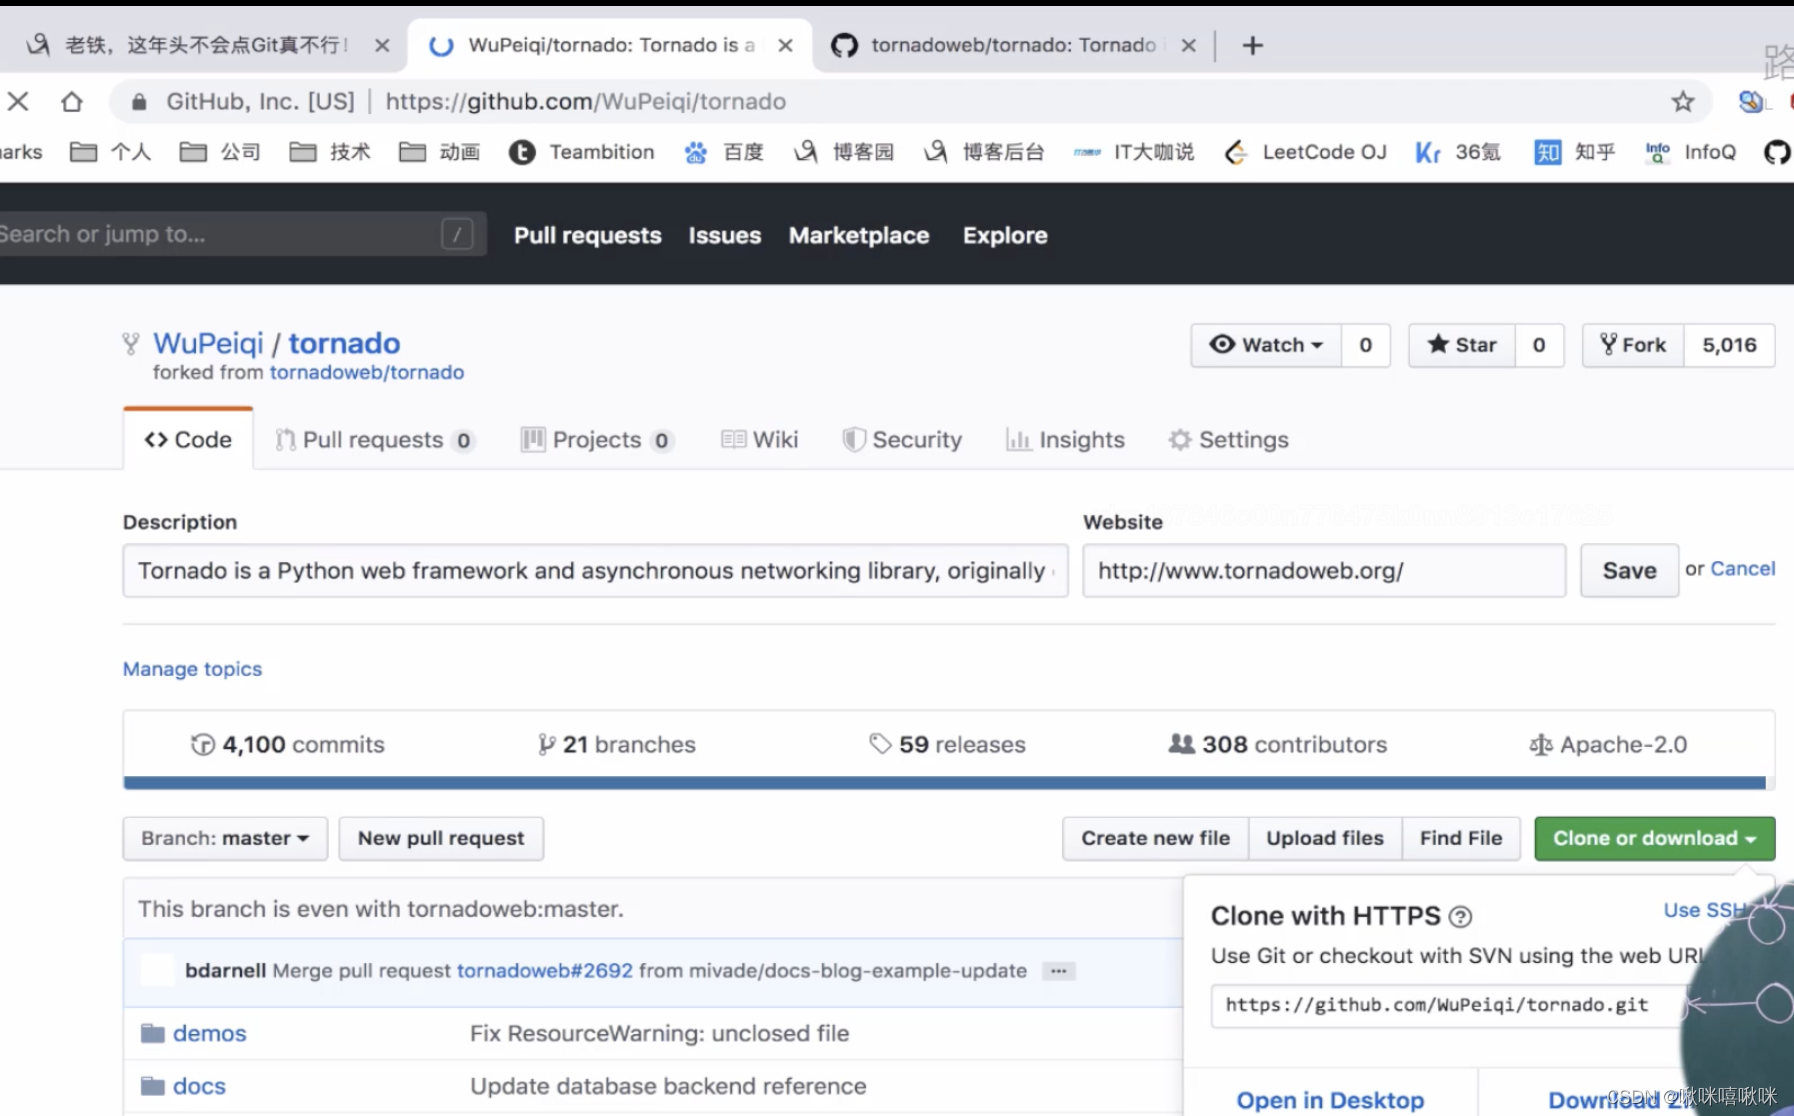View the 59 releases
Image resolution: width=1794 pixels, height=1116 pixels.
pos(947,745)
